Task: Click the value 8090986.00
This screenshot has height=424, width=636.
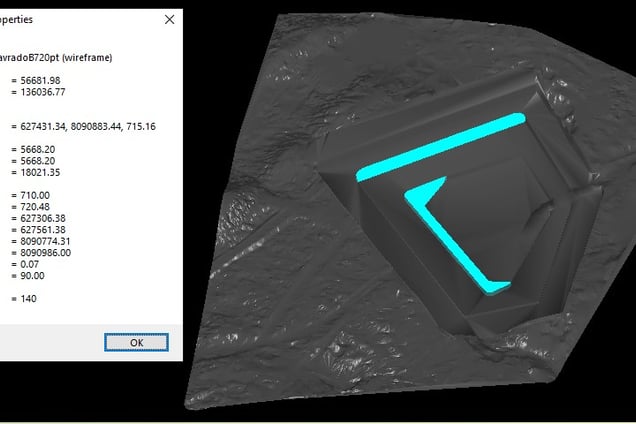Action: [45, 253]
